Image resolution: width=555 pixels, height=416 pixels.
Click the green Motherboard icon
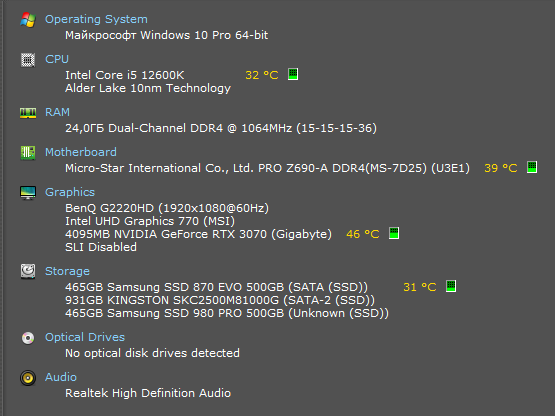point(28,153)
